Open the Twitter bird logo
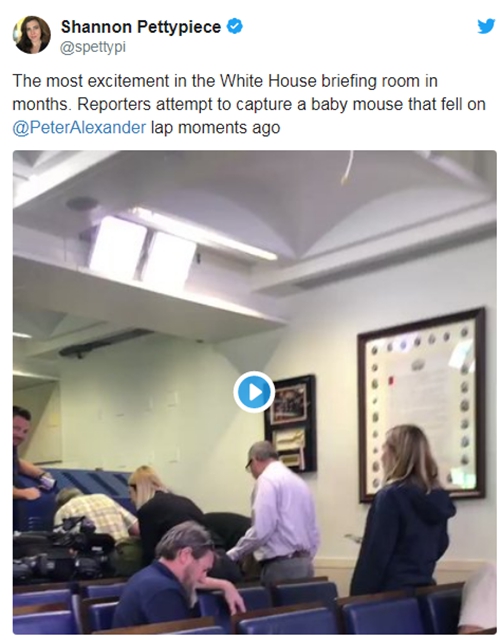 click(x=486, y=27)
